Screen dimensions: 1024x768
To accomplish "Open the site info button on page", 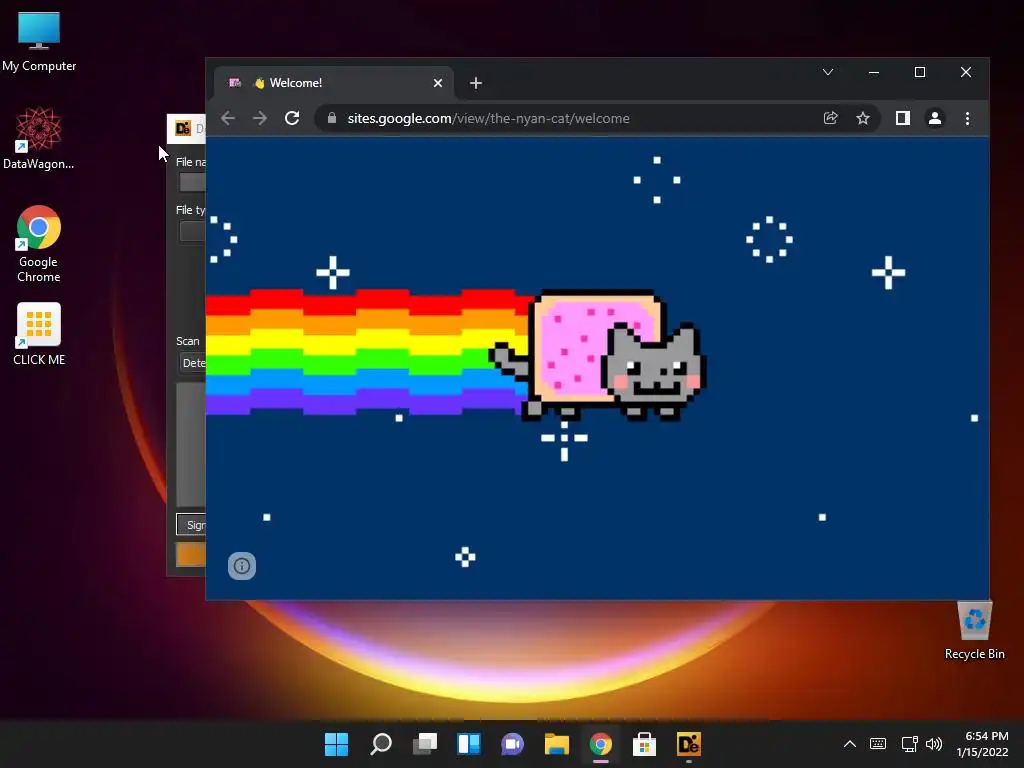I will point(242,566).
